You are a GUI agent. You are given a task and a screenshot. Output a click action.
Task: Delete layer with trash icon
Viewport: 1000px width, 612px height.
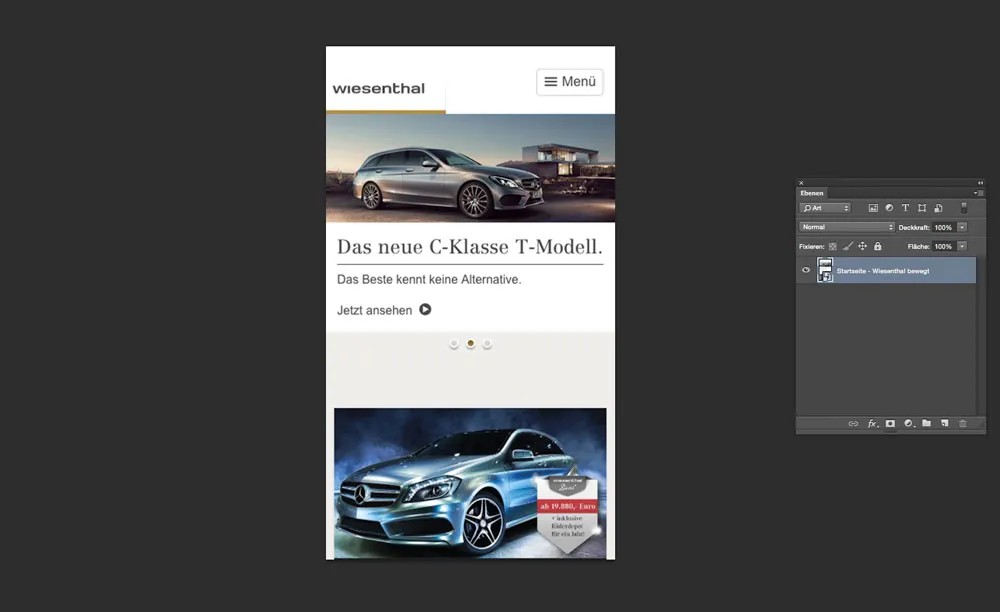[963, 424]
